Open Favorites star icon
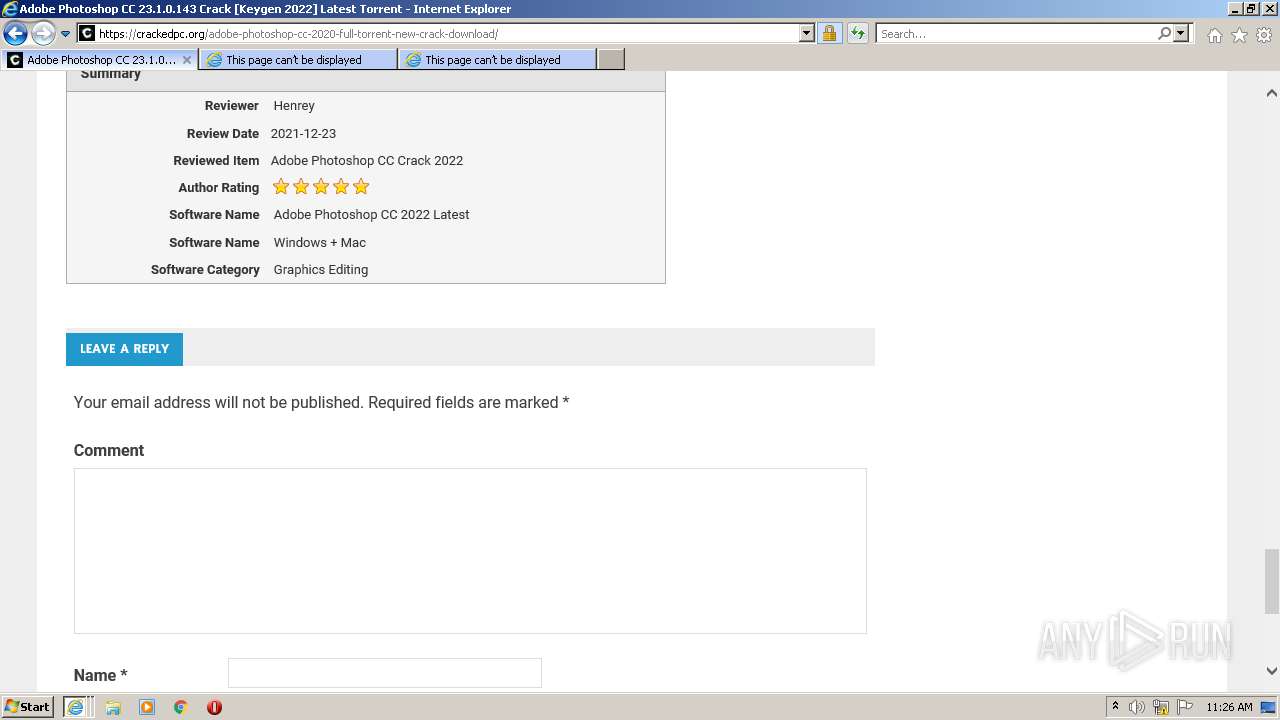 click(1239, 35)
